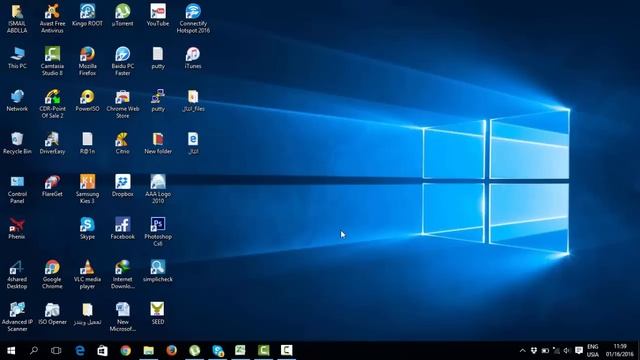Switch to Chrome on the taskbar
This screenshot has height=360, width=640.
coord(126,351)
